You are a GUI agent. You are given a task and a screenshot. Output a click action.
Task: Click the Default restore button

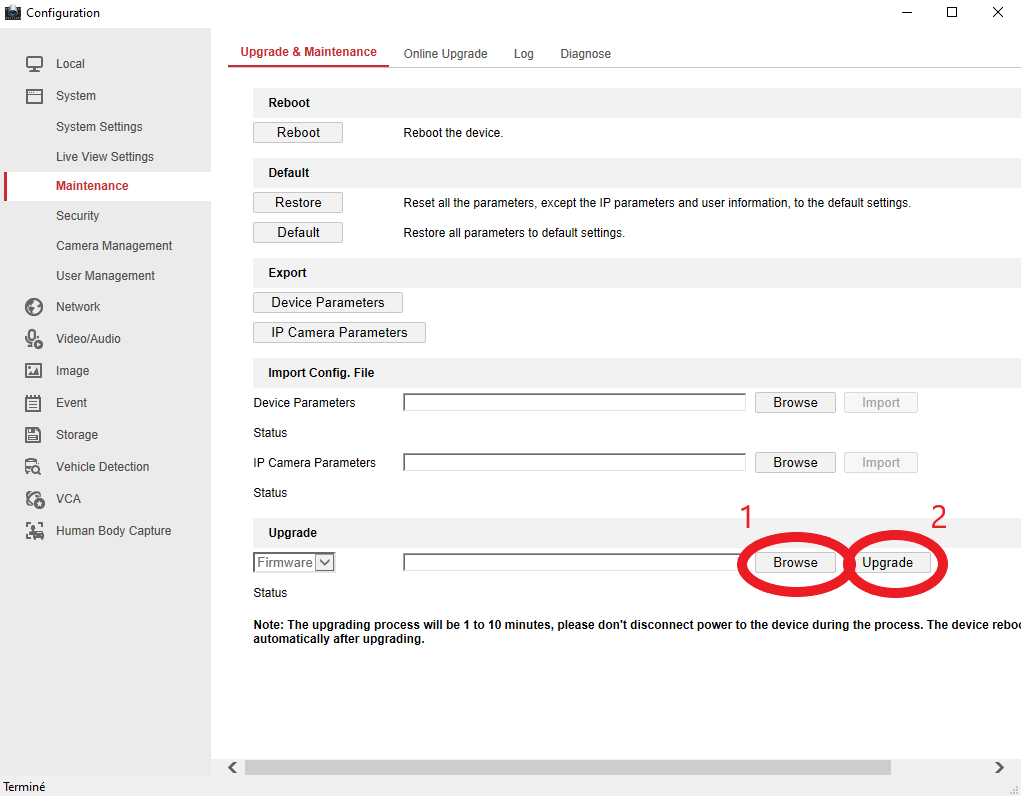[298, 233]
